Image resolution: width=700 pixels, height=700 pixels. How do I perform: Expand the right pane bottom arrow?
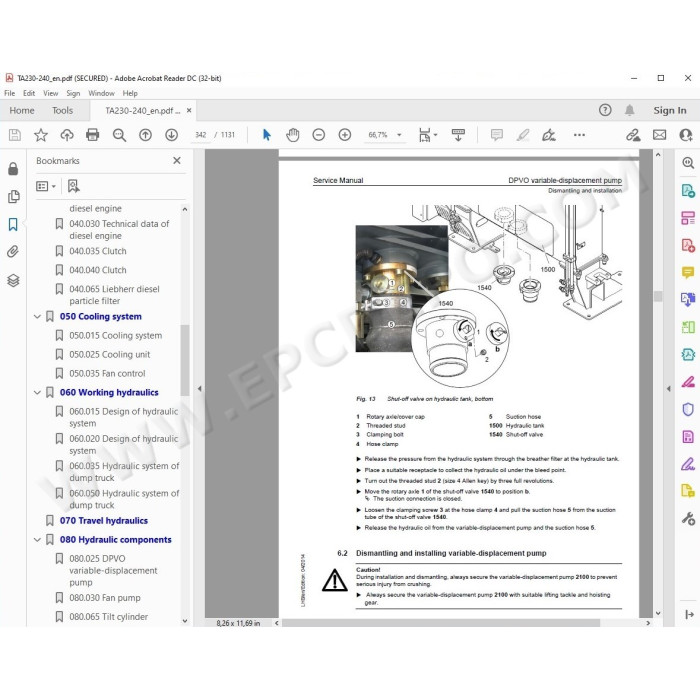click(689, 615)
